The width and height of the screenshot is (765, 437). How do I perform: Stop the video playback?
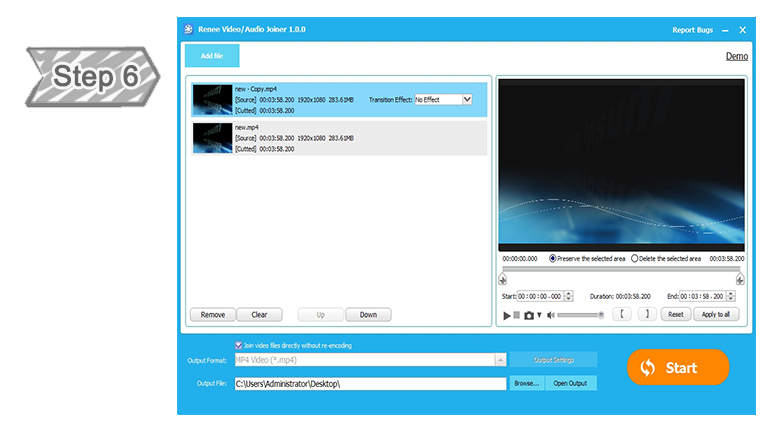coord(517,315)
